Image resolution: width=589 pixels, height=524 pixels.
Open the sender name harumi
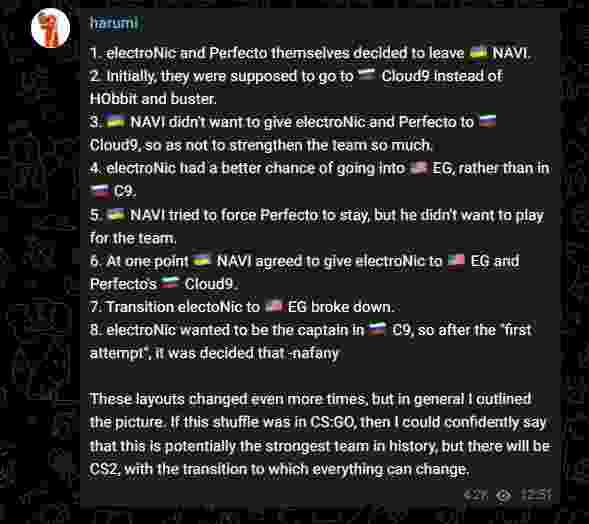115,23
